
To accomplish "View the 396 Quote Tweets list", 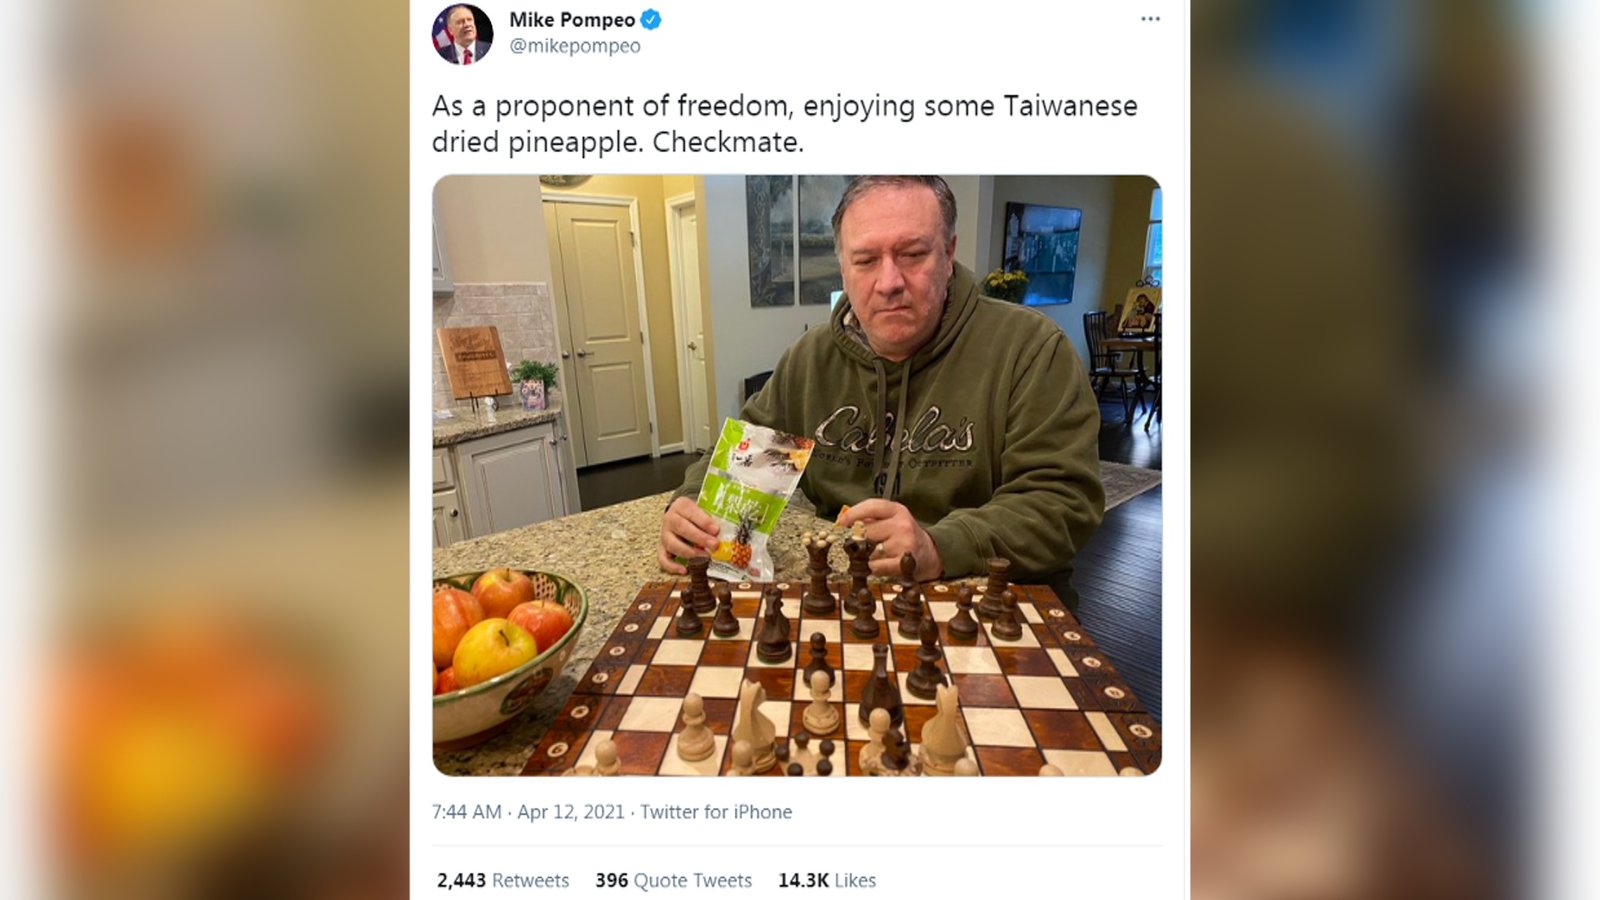I will click(673, 880).
